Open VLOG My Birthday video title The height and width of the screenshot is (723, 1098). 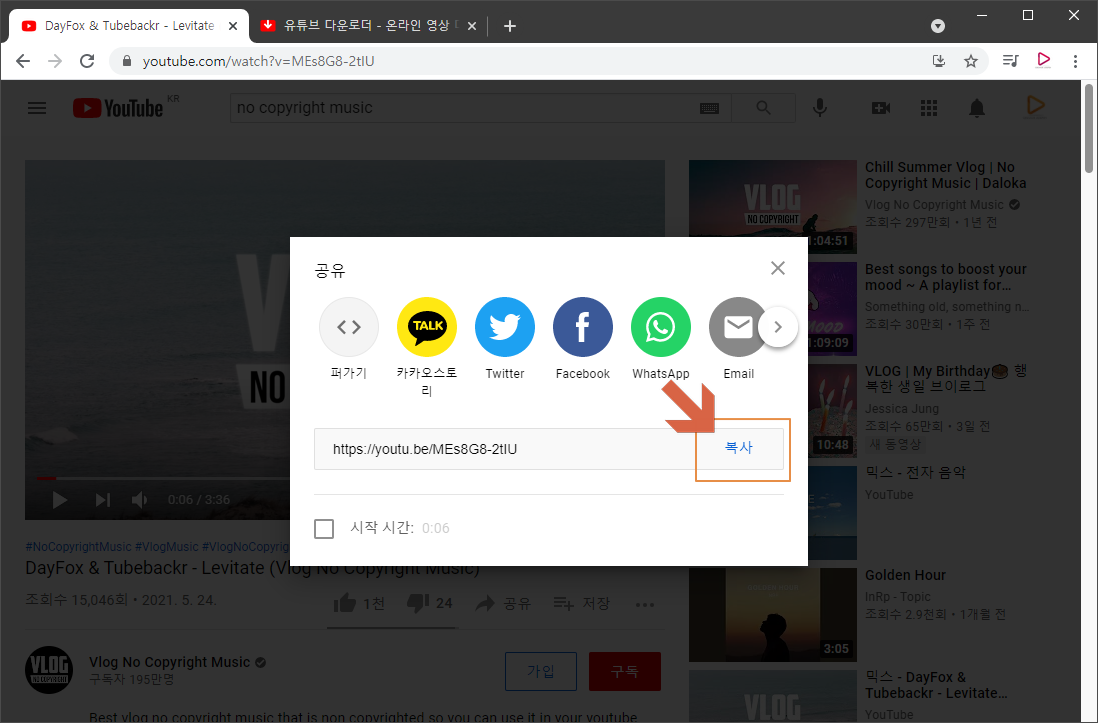pos(945,378)
